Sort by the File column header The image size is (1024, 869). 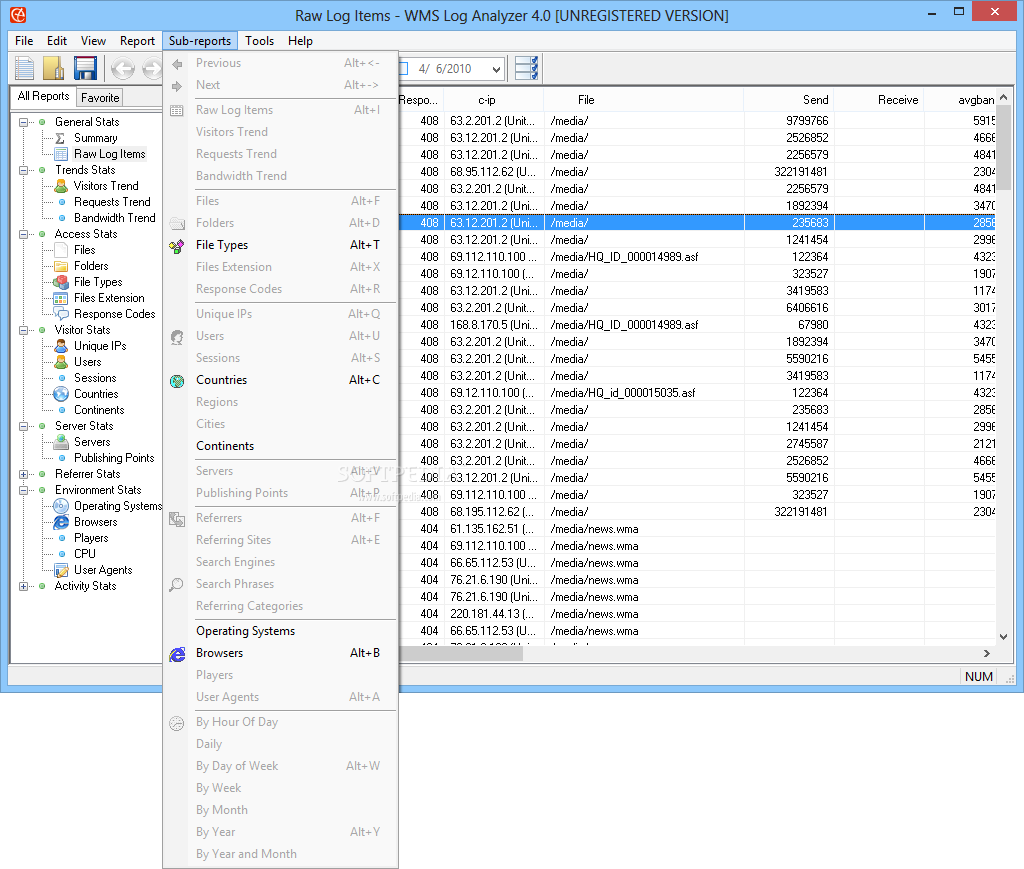pos(643,100)
